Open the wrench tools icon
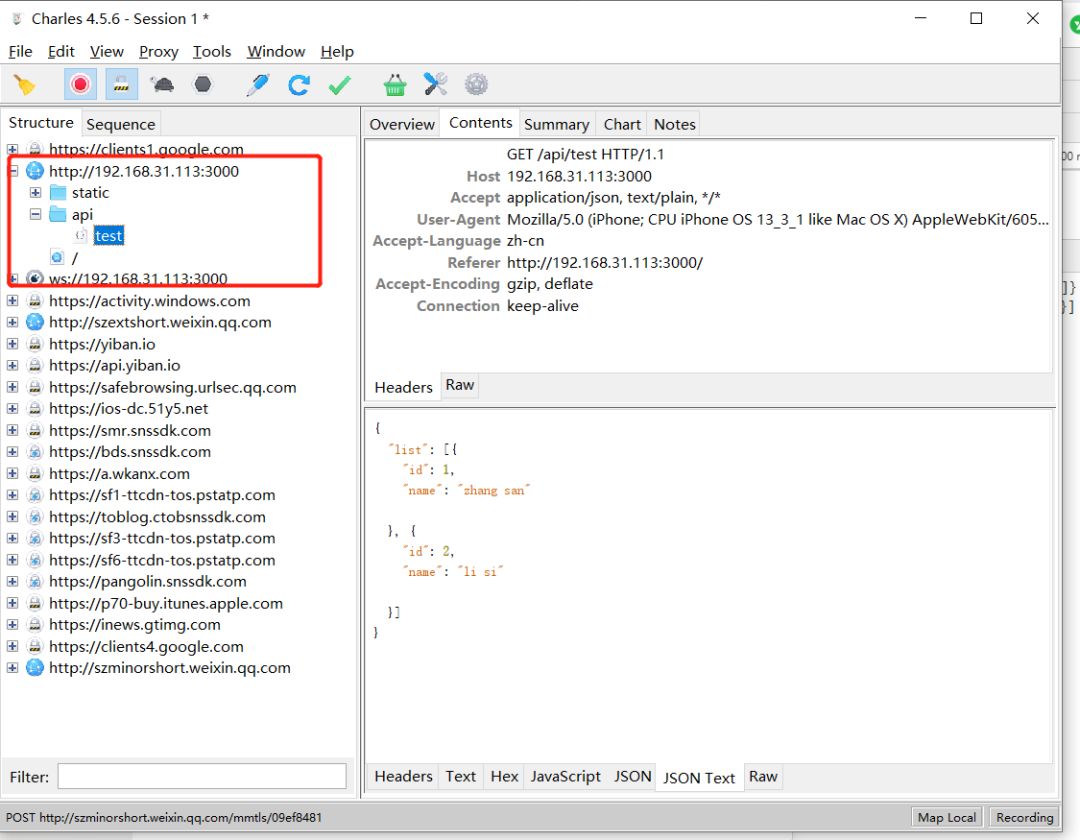 pos(435,85)
